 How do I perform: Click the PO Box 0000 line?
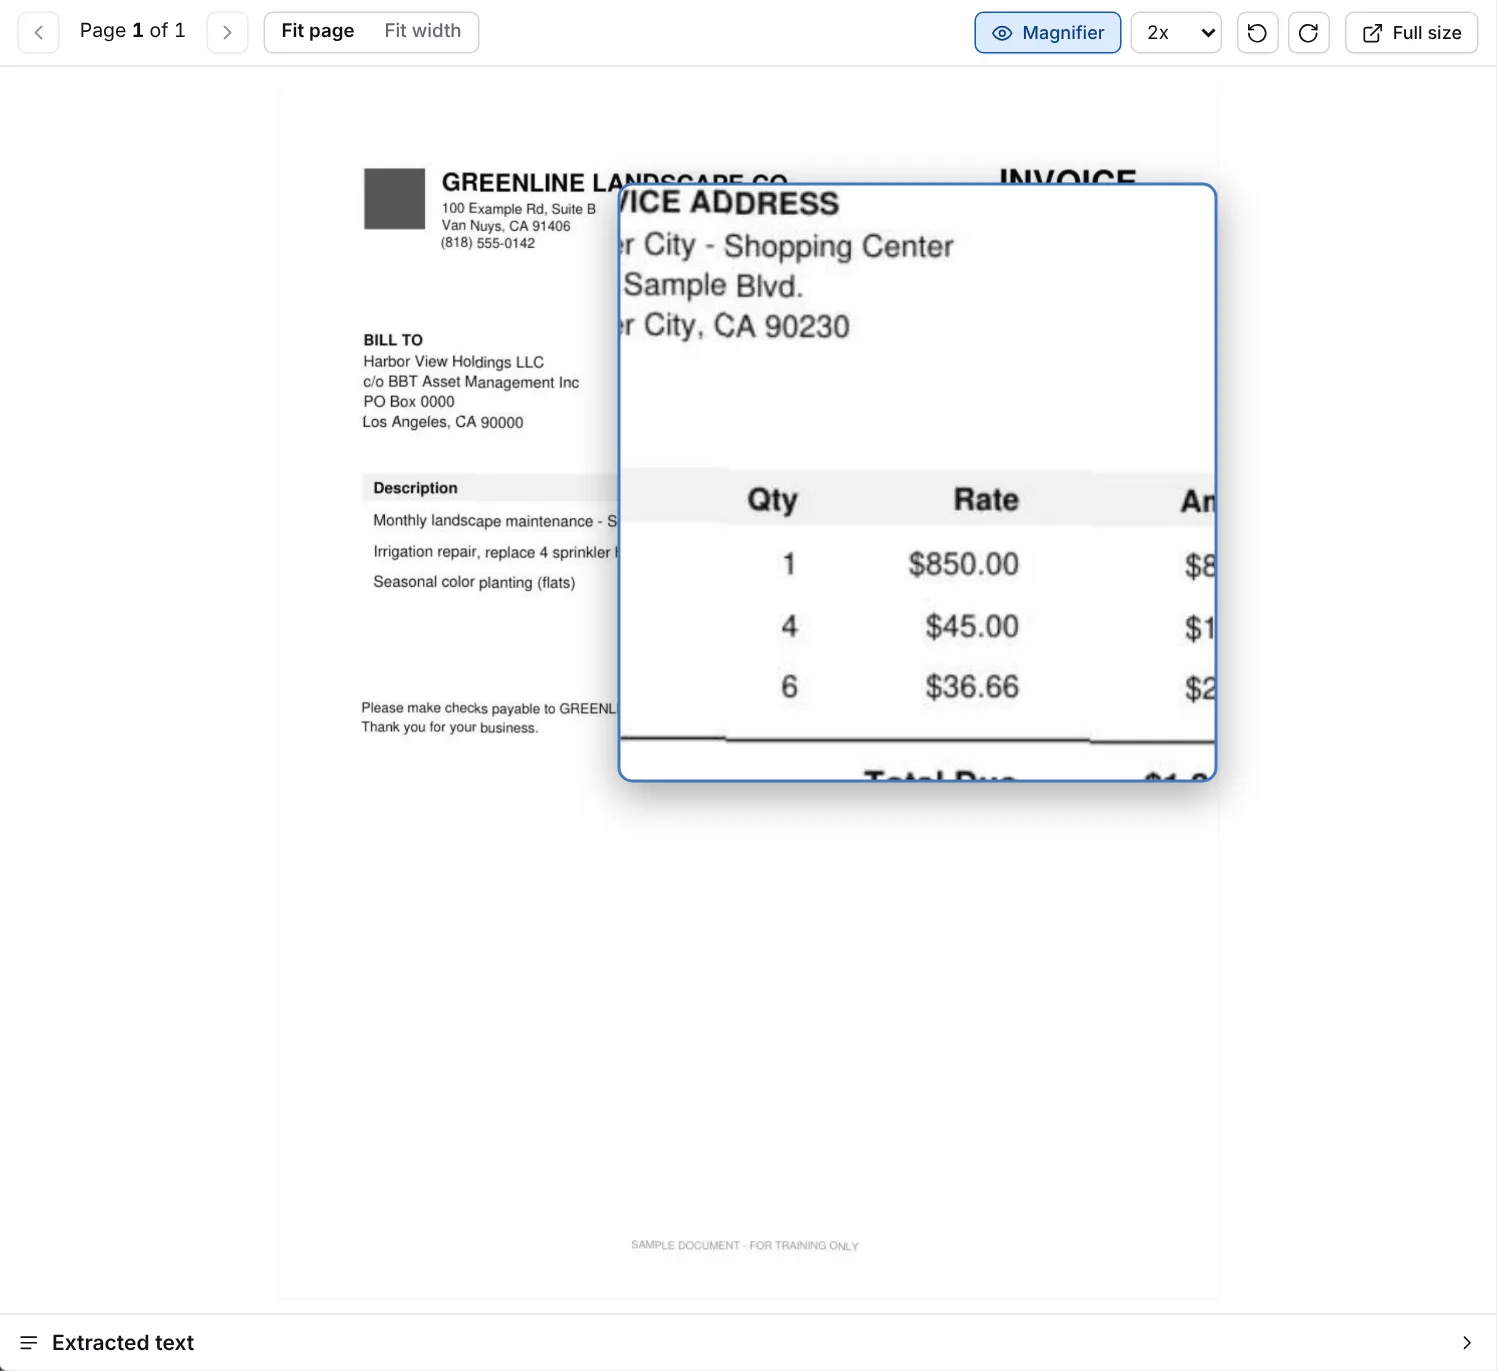[x=409, y=402]
